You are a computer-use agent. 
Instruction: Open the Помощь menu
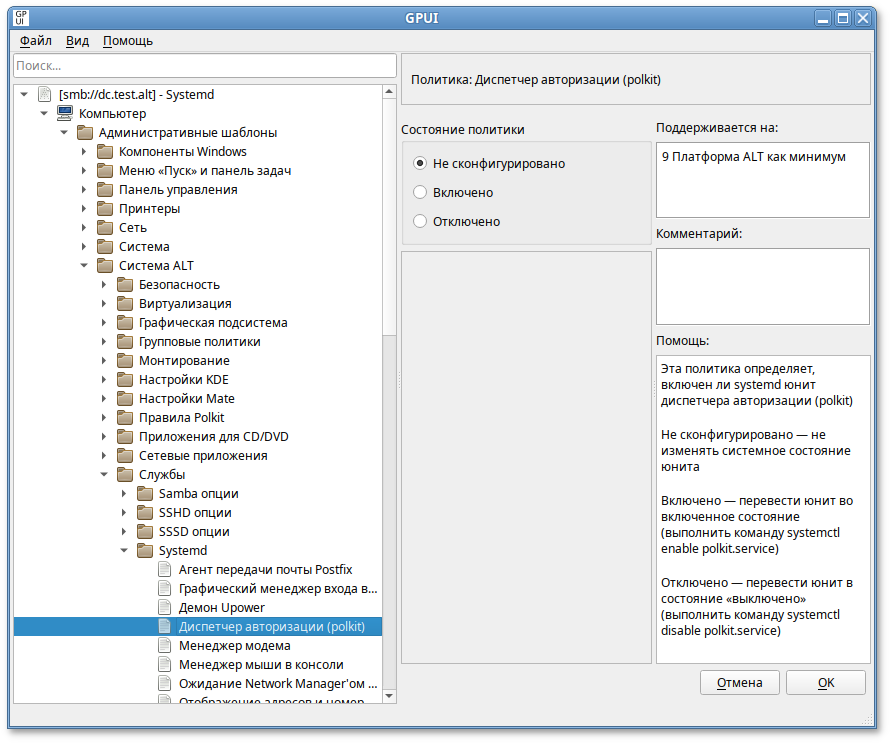coord(128,41)
